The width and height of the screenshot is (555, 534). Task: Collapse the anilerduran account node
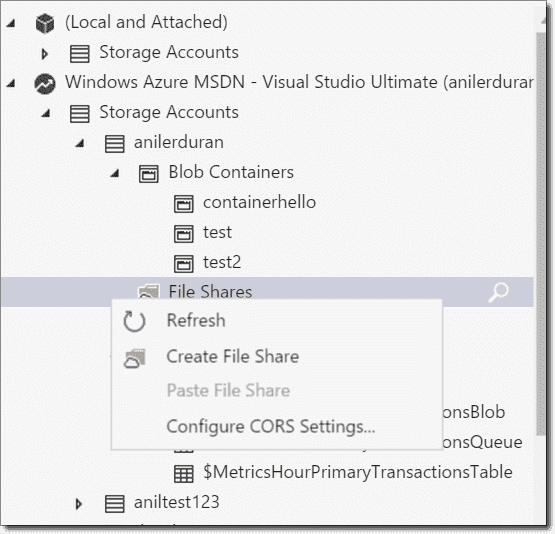80,143
